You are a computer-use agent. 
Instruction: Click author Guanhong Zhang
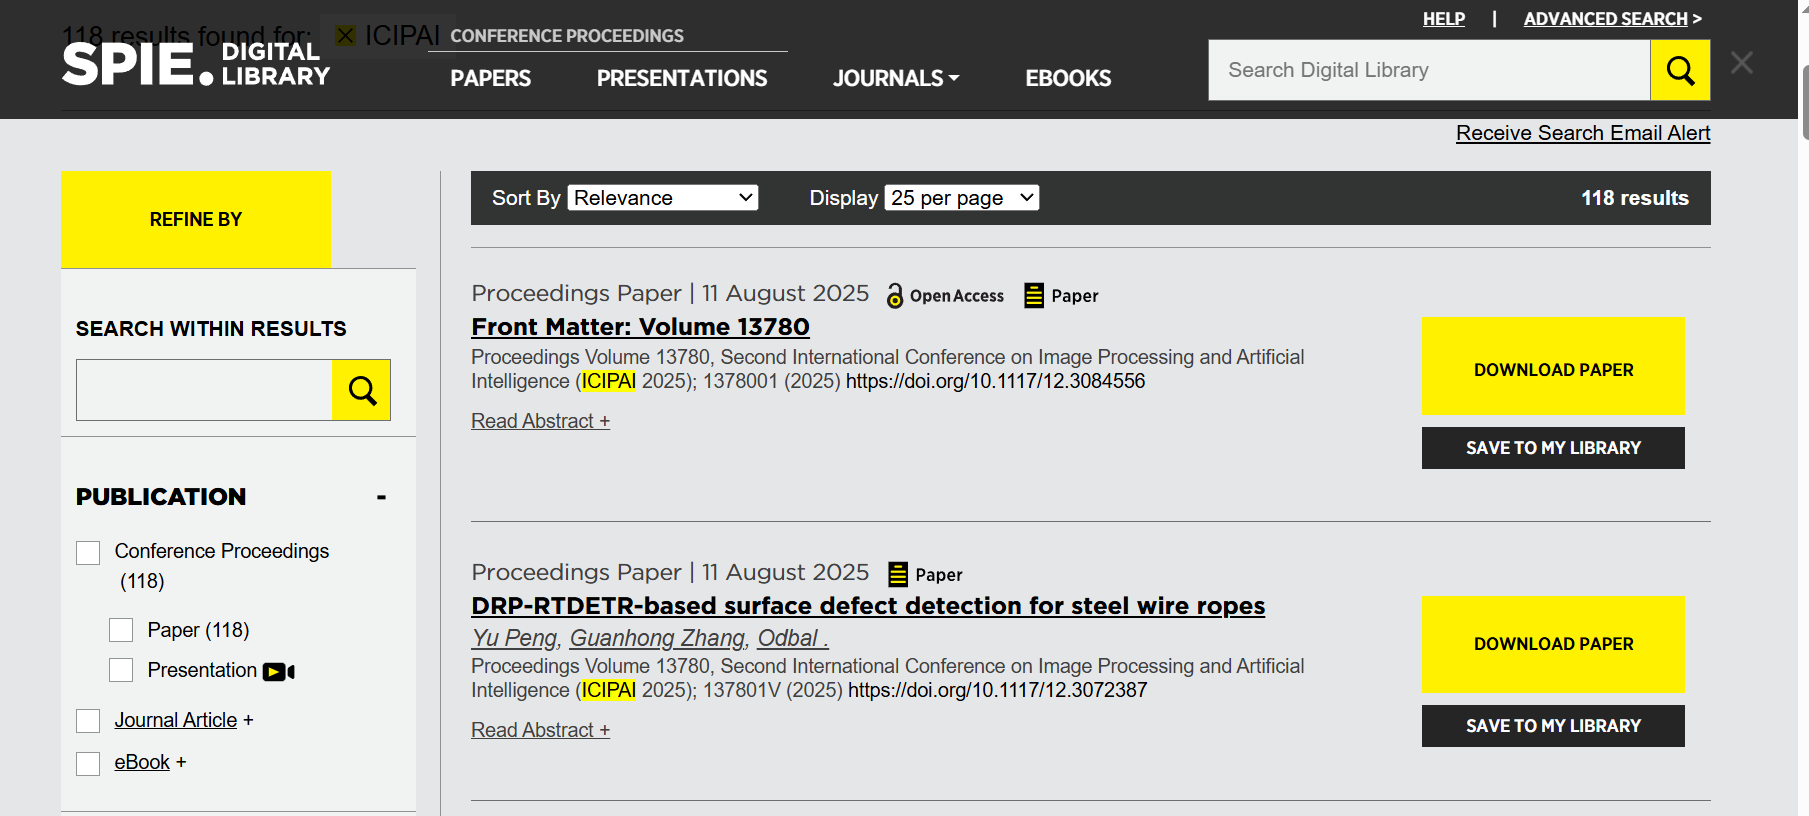point(658,638)
